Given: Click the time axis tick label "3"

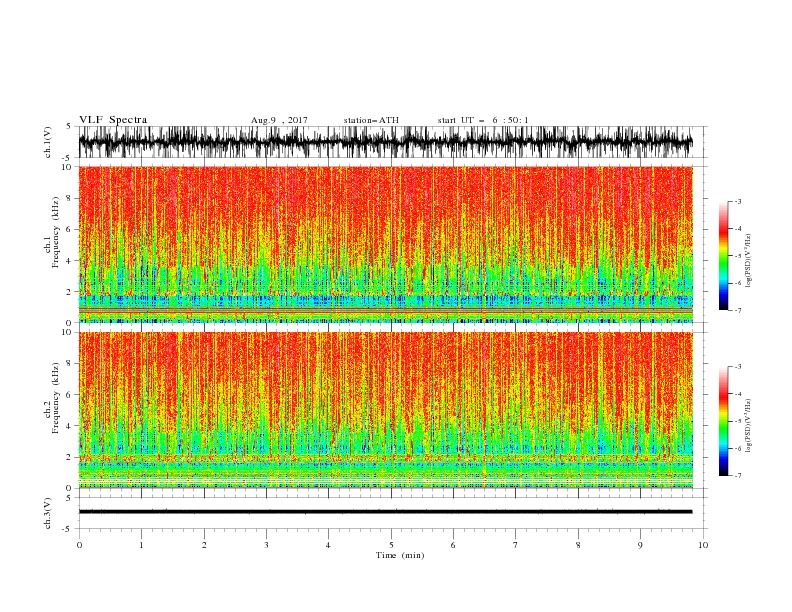Looking at the screenshot, I should [x=266, y=545].
